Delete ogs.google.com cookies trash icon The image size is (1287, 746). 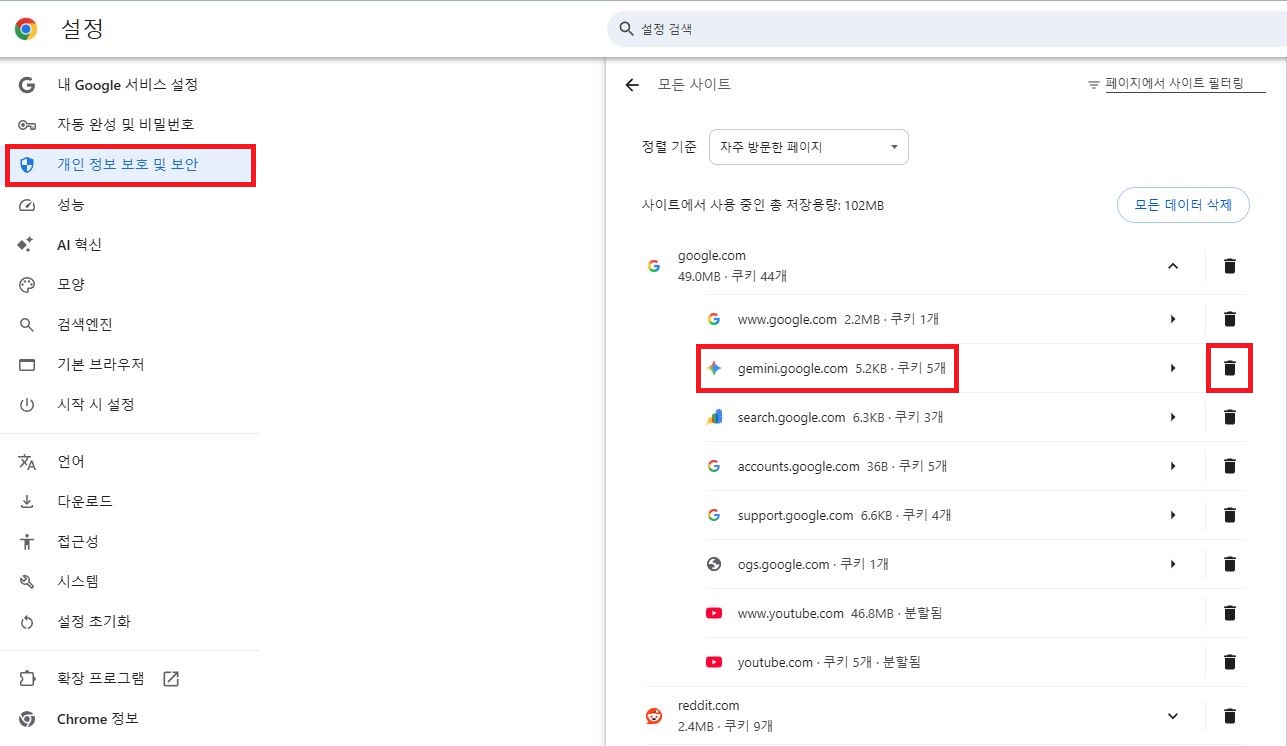[x=1230, y=564]
